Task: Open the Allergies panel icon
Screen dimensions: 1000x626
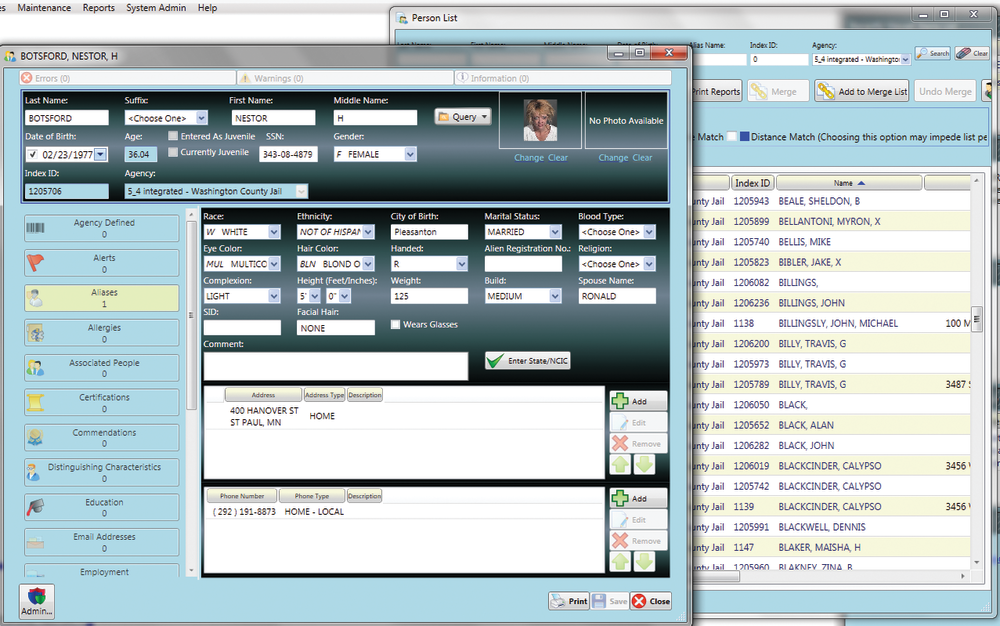Action: [35, 333]
